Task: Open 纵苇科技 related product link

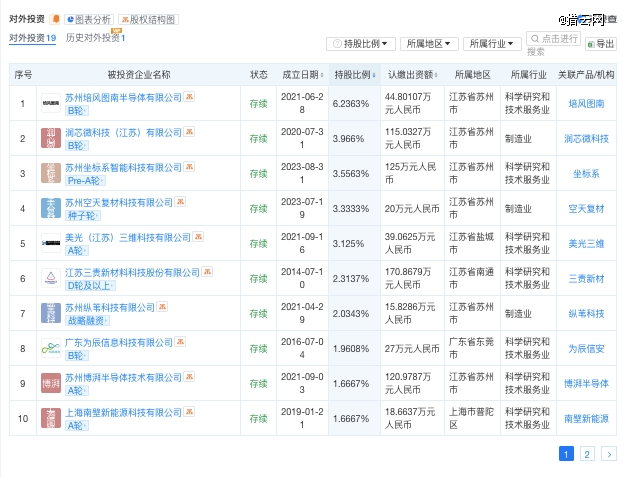Action: point(586,314)
